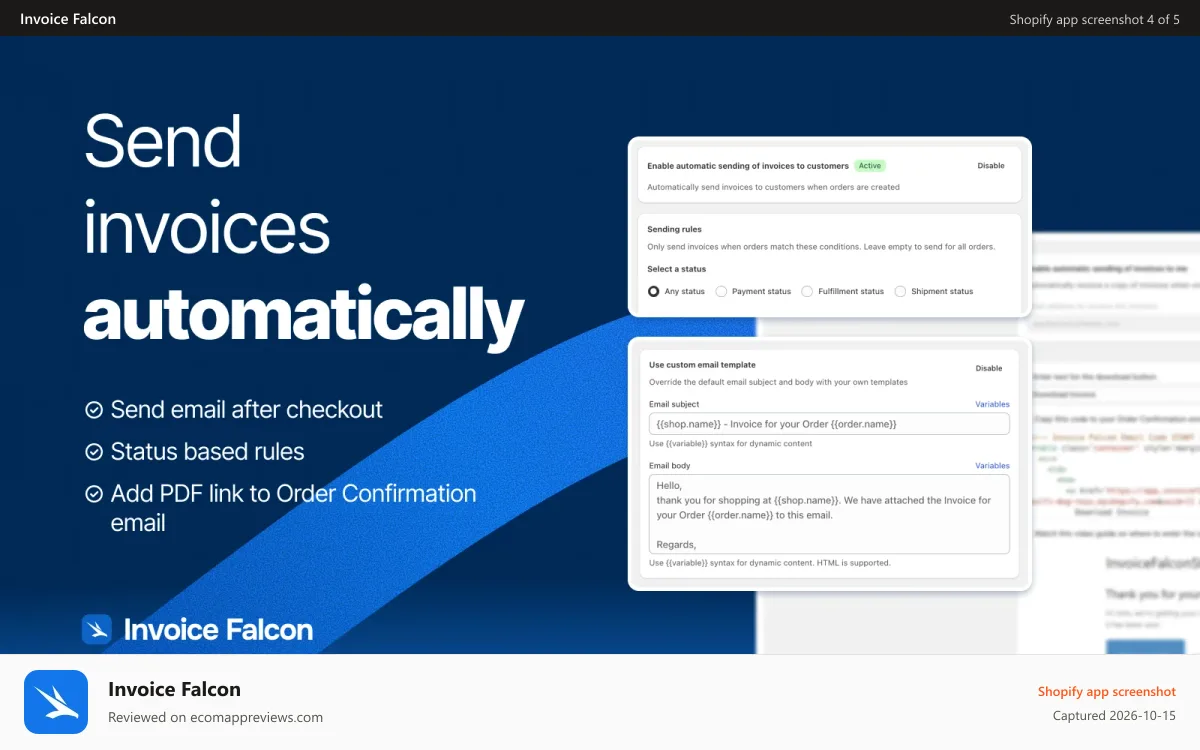This screenshot has width=1200, height=750.
Task: Click the Invoice Falcon app icon in footer
Action: coord(56,702)
